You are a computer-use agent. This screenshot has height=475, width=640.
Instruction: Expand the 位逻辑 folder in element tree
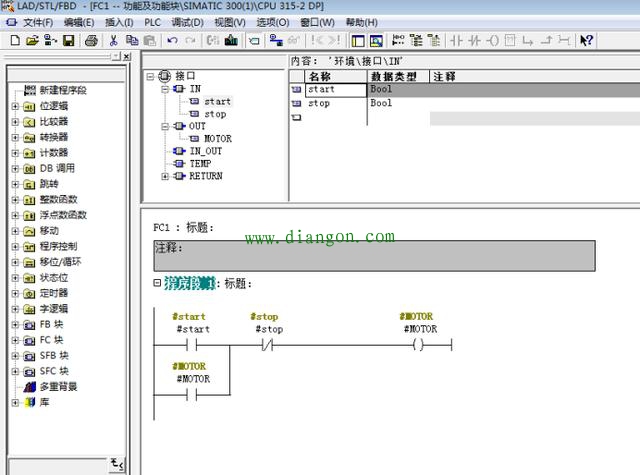[15, 106]
